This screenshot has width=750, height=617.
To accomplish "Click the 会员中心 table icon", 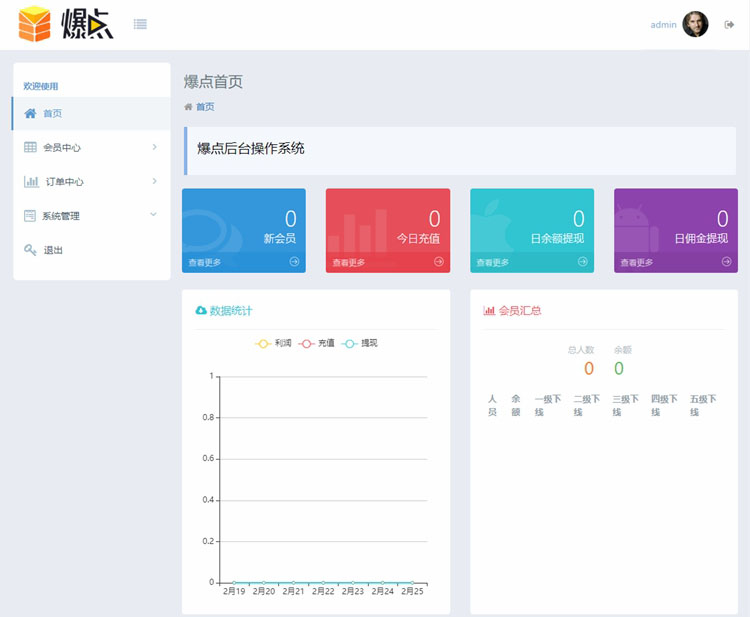I will (30, 147).
